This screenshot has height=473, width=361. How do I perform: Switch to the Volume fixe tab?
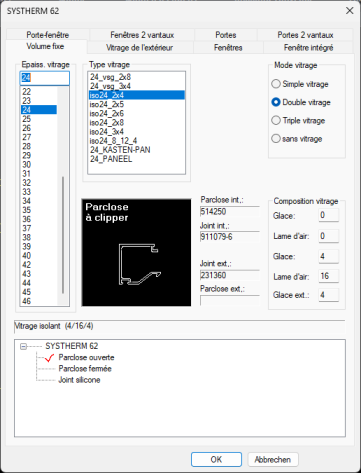[45, 46]
